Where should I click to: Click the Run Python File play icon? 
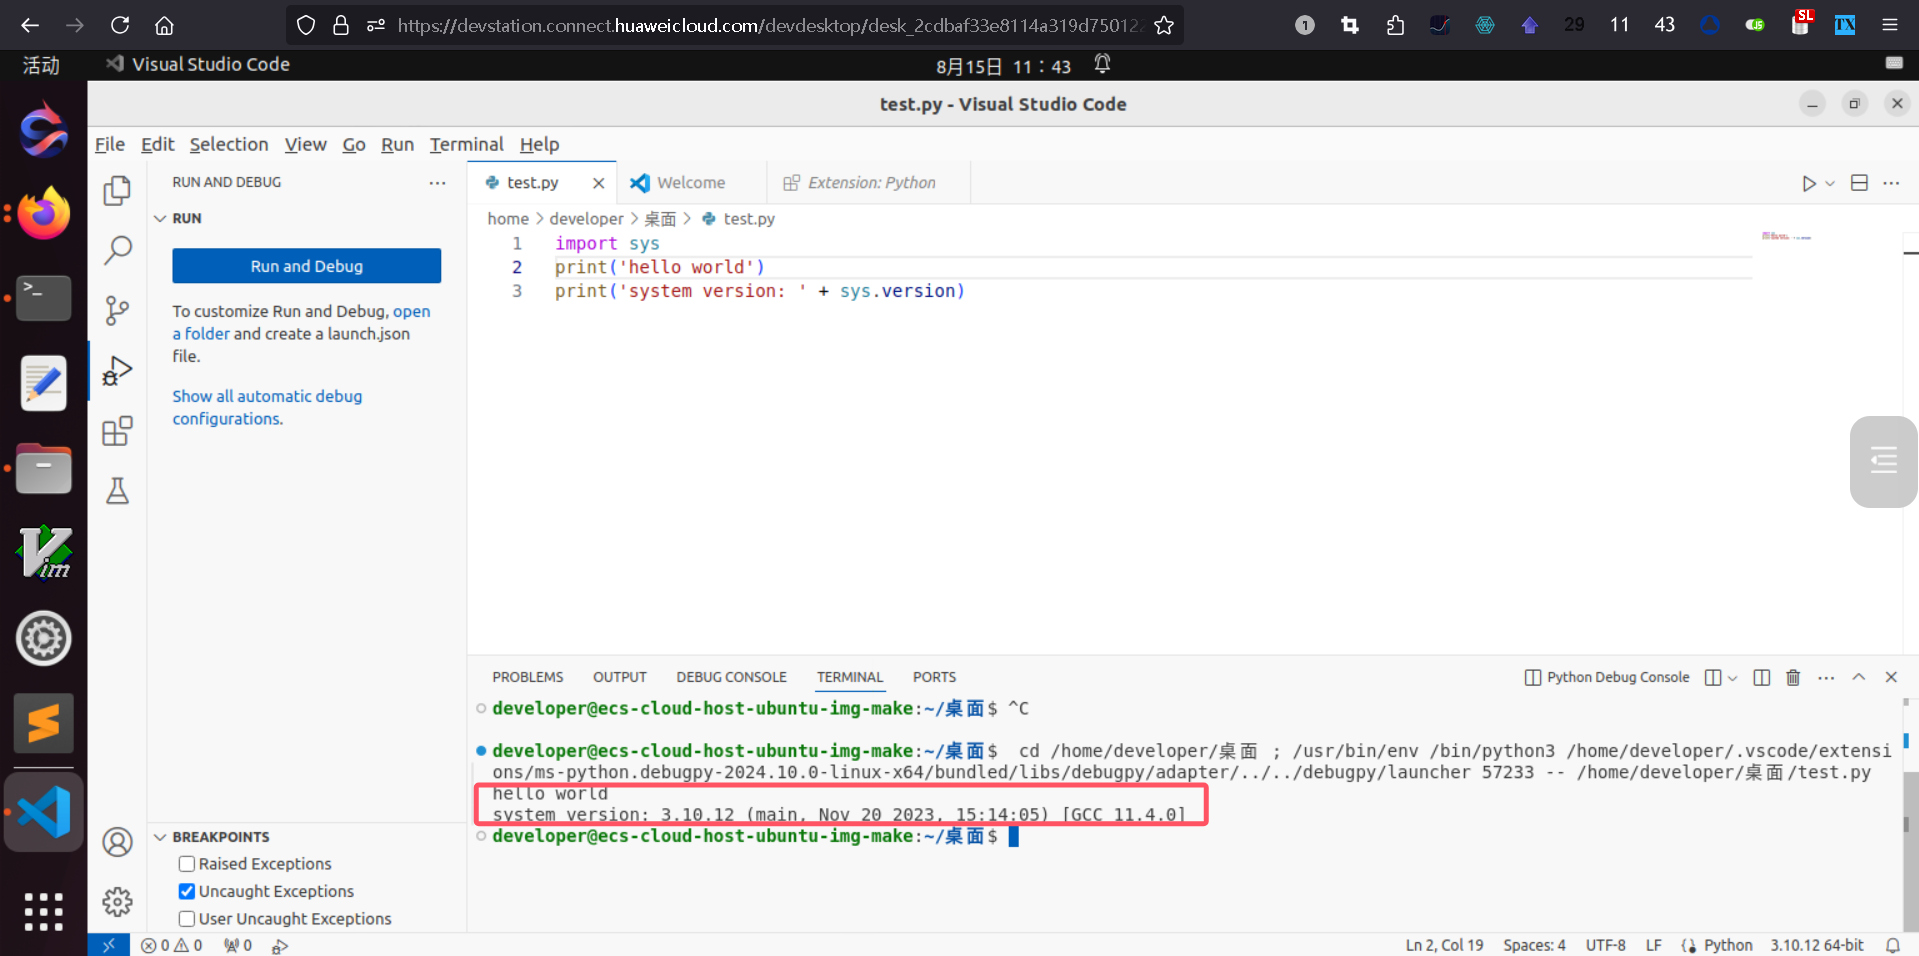[x=1808, y=183]
